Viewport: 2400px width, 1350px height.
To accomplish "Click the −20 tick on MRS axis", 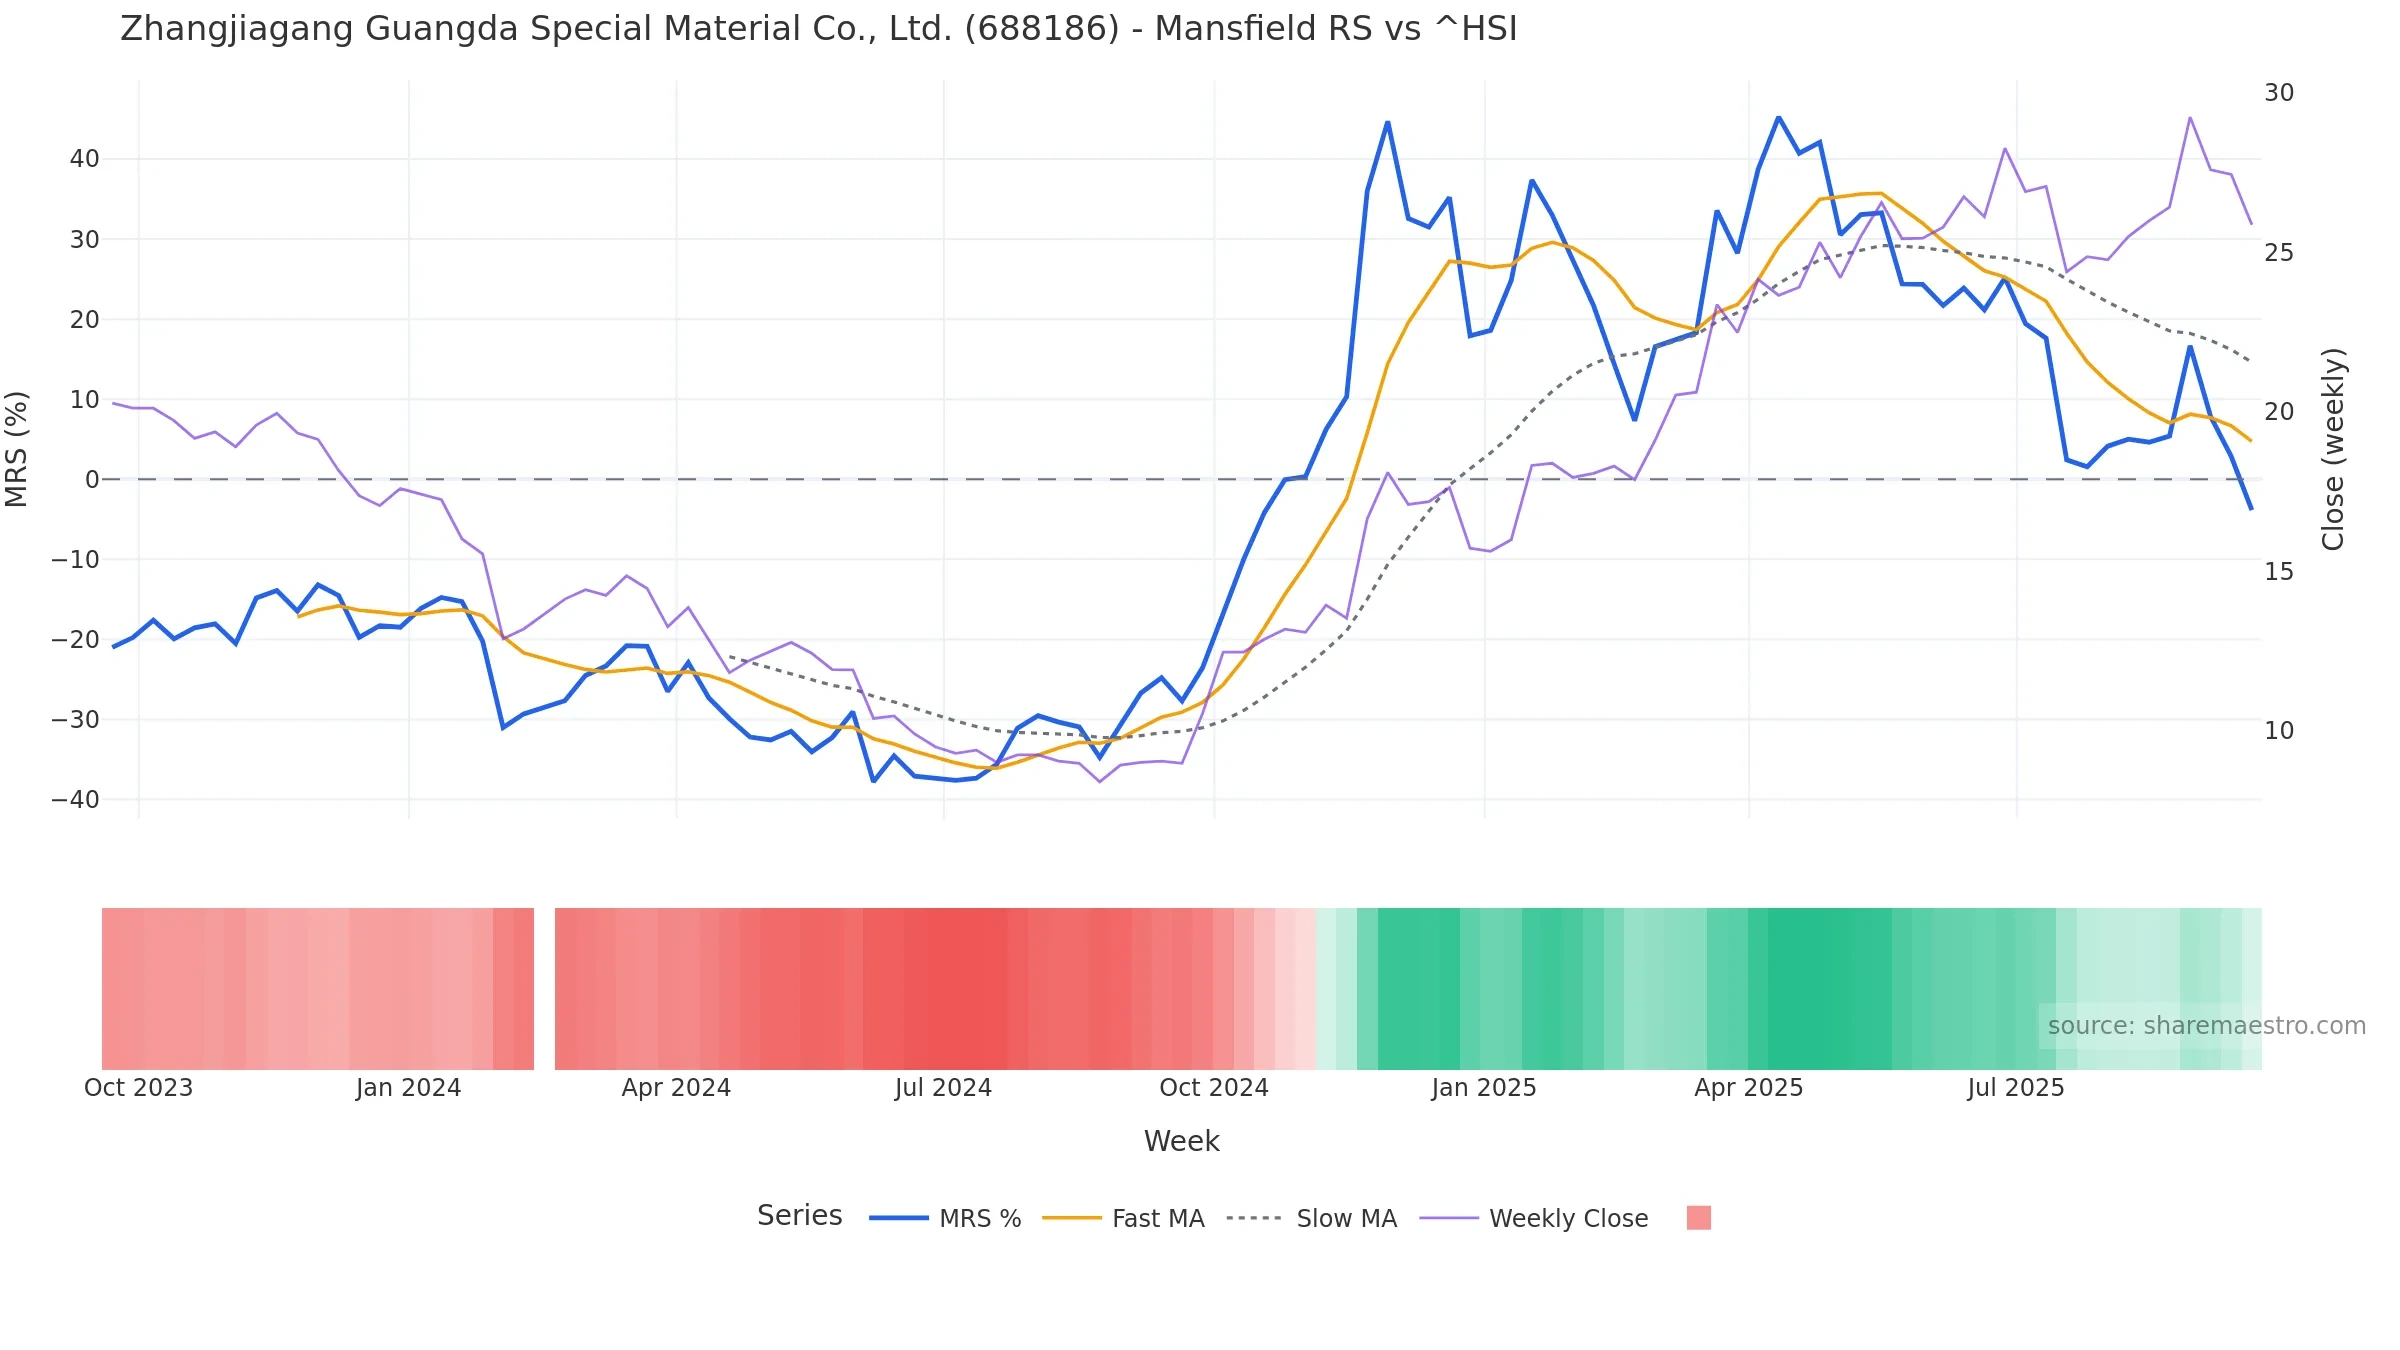I will 75,639.
